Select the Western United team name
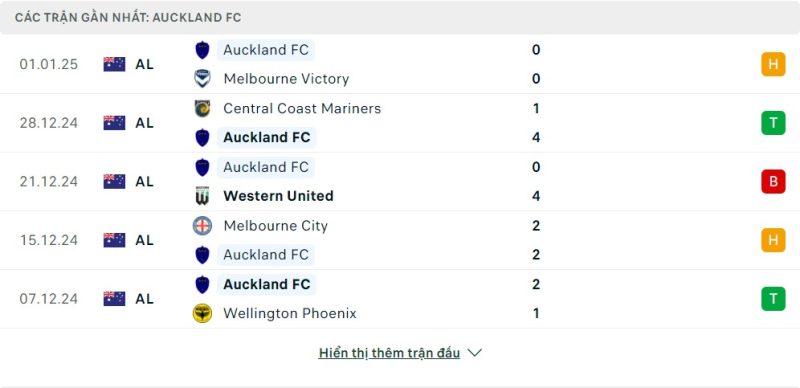Image resolution: width=800 pixels, height=388 pixels. [279, 196]
